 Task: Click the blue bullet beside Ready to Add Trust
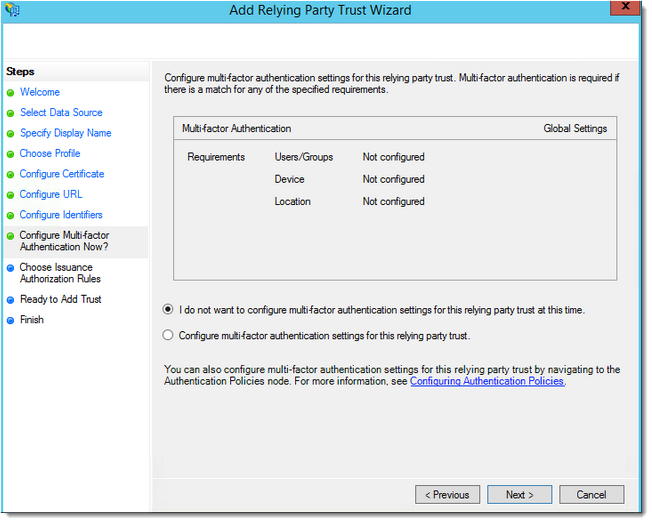pos(10,300)
